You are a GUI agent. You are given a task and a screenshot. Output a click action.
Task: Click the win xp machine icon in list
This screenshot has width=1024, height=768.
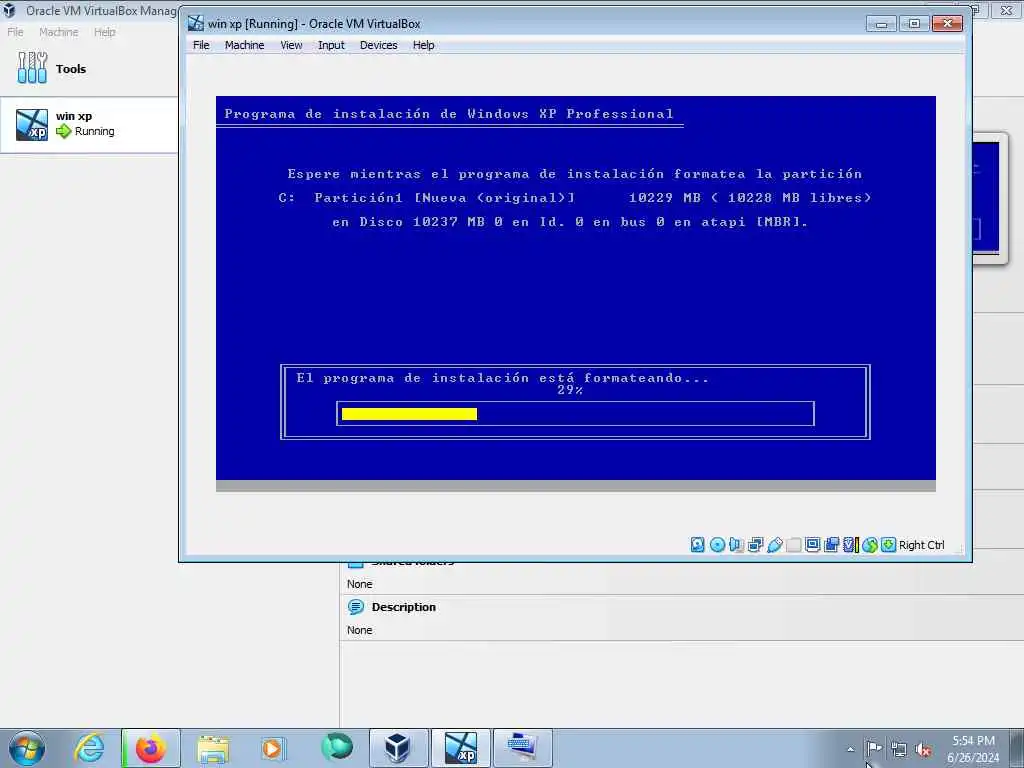click(32, 125)
